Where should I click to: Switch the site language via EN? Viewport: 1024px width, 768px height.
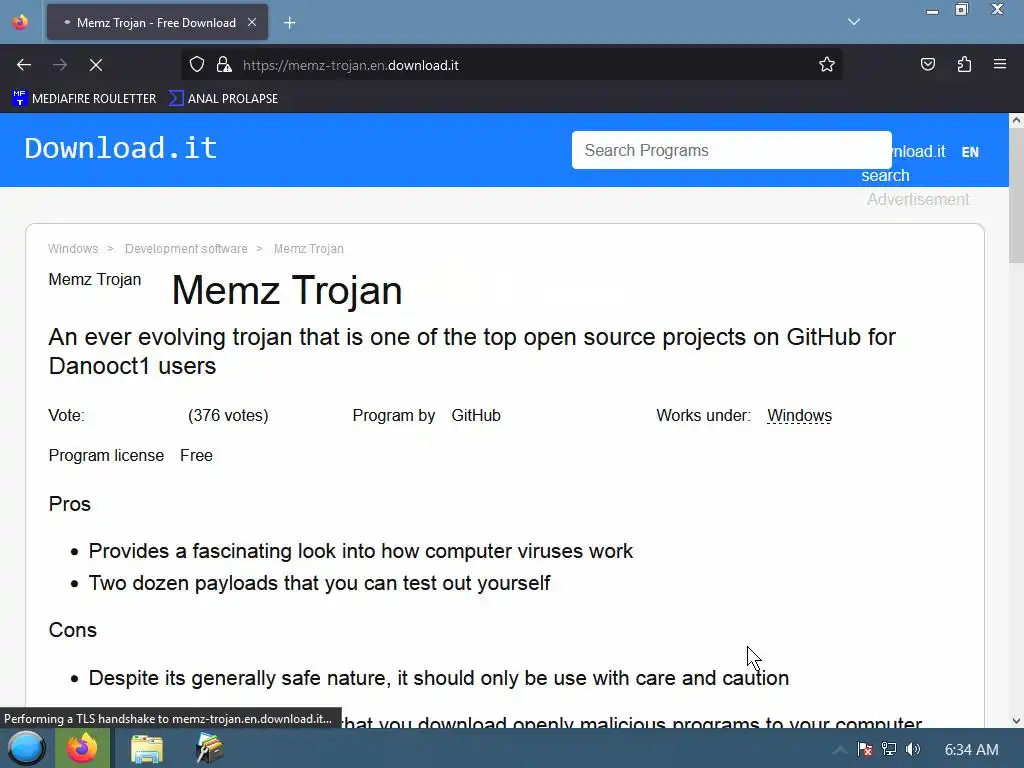pyautogui.click(x=970, y=152)
